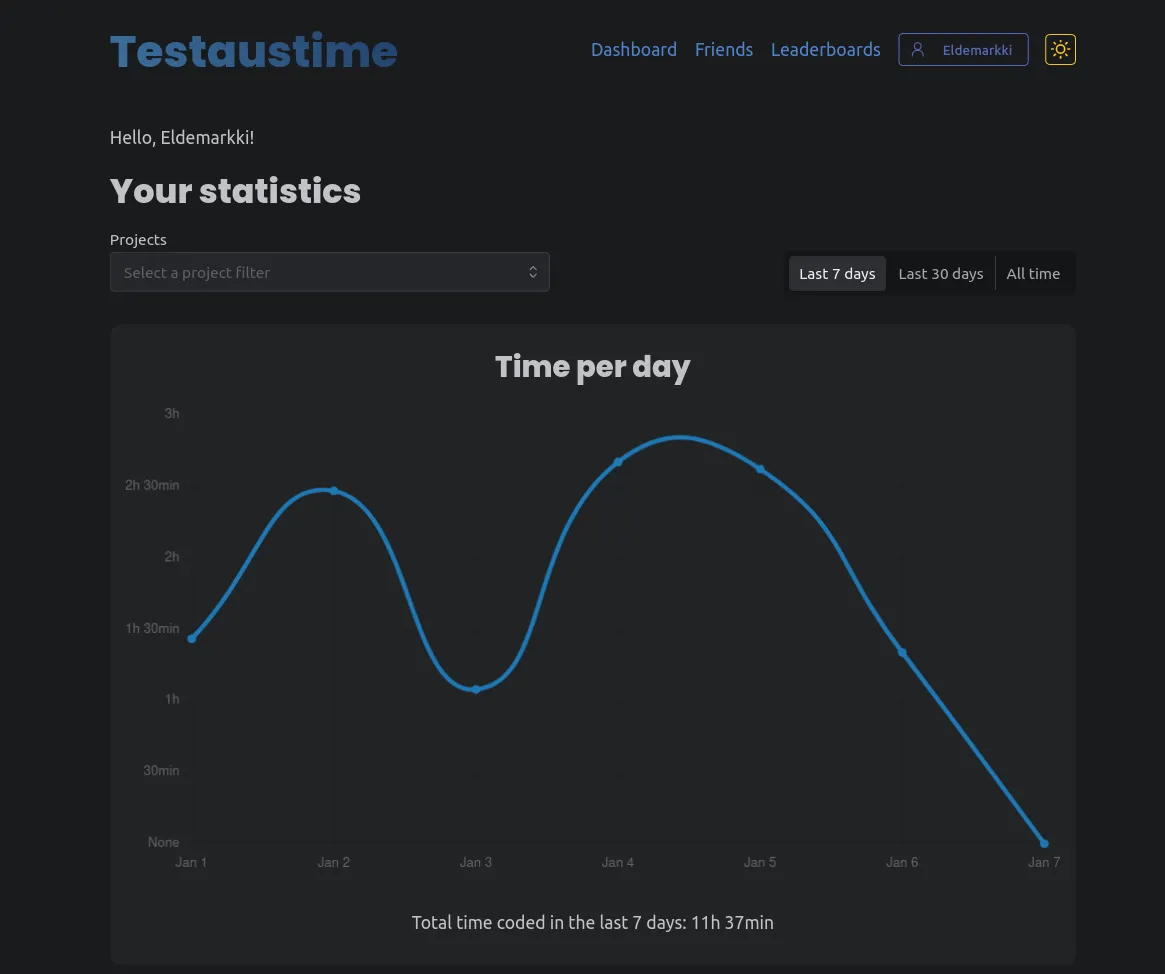The image size is (1165, 974).
Task: Switch to the Last 30 days view
Action: 940,273
